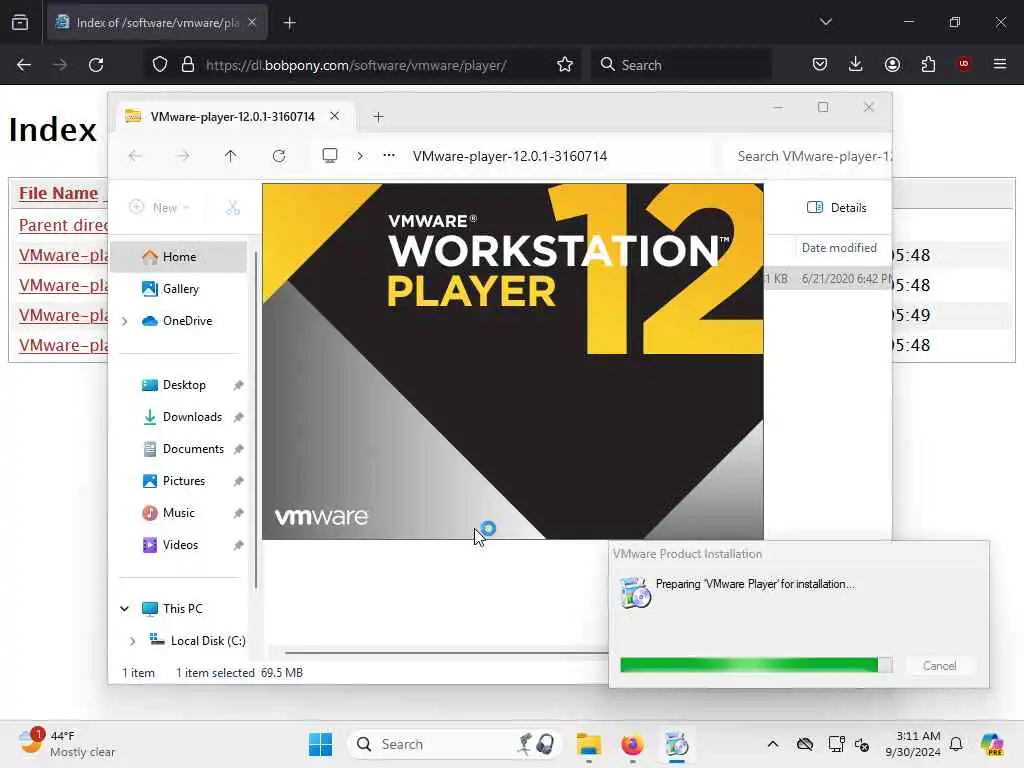The height and width of the screenshot is (768, 1024).
Task: Open the Firefox extensions menu
Action: click(x=928, y=64)
